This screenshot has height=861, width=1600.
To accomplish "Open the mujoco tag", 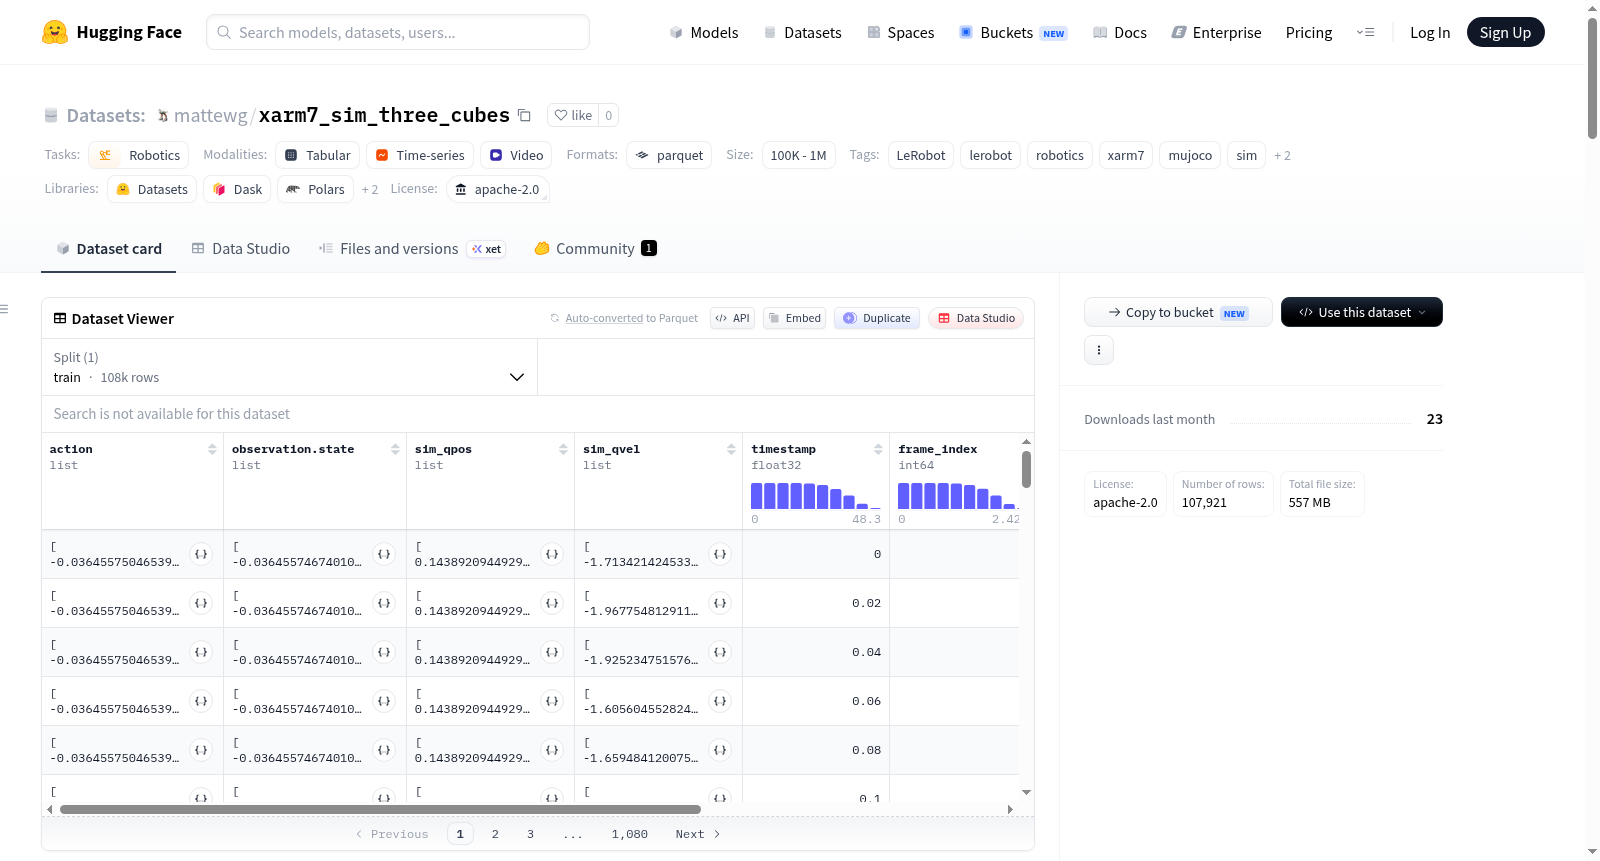I will pyautogui.click(x=1190, y=155).
